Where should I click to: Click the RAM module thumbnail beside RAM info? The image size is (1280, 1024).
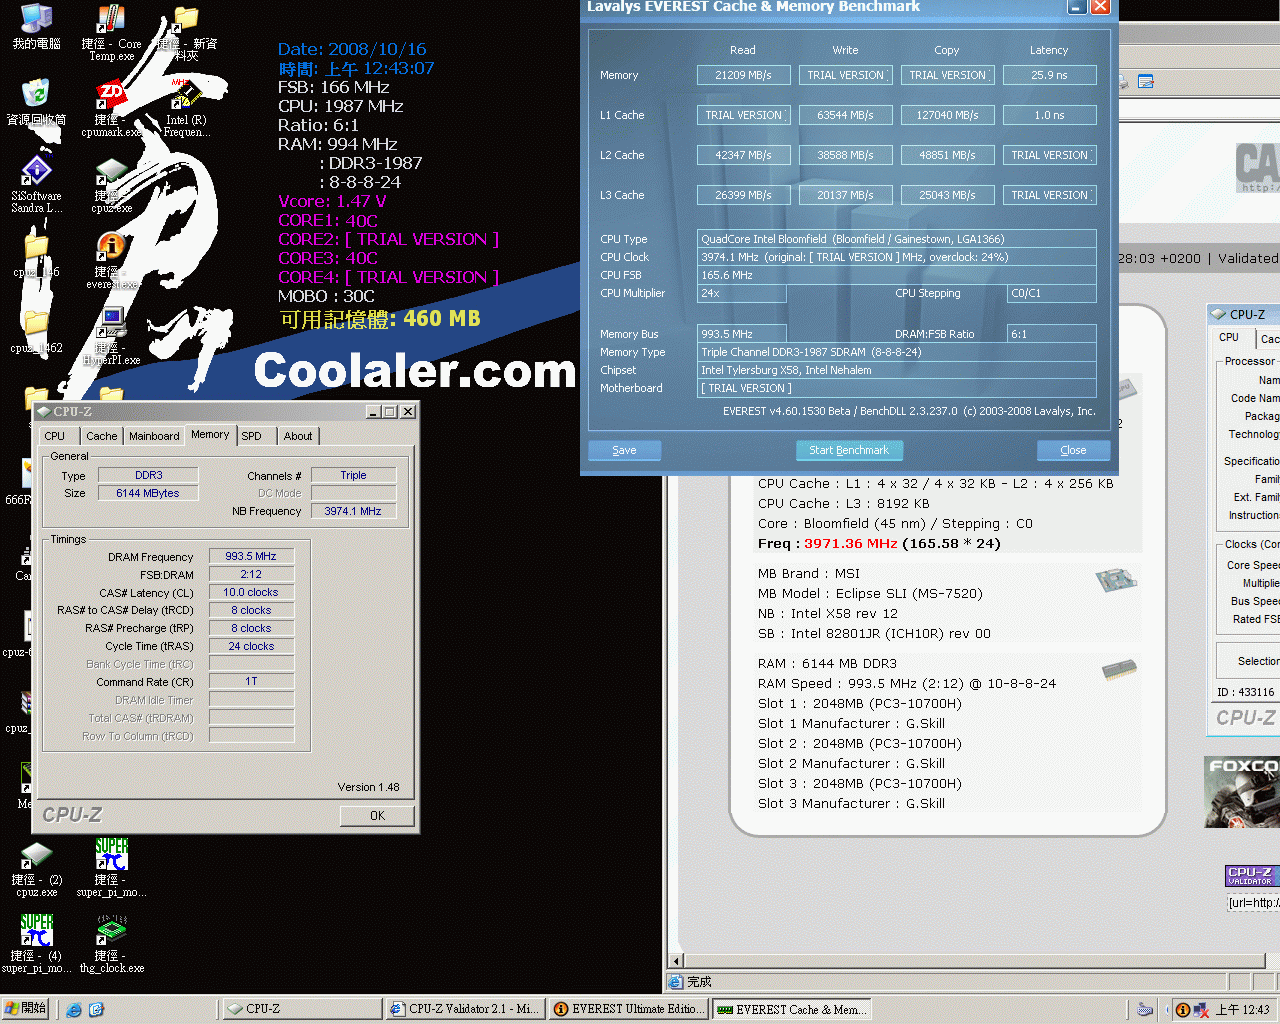1120,669
